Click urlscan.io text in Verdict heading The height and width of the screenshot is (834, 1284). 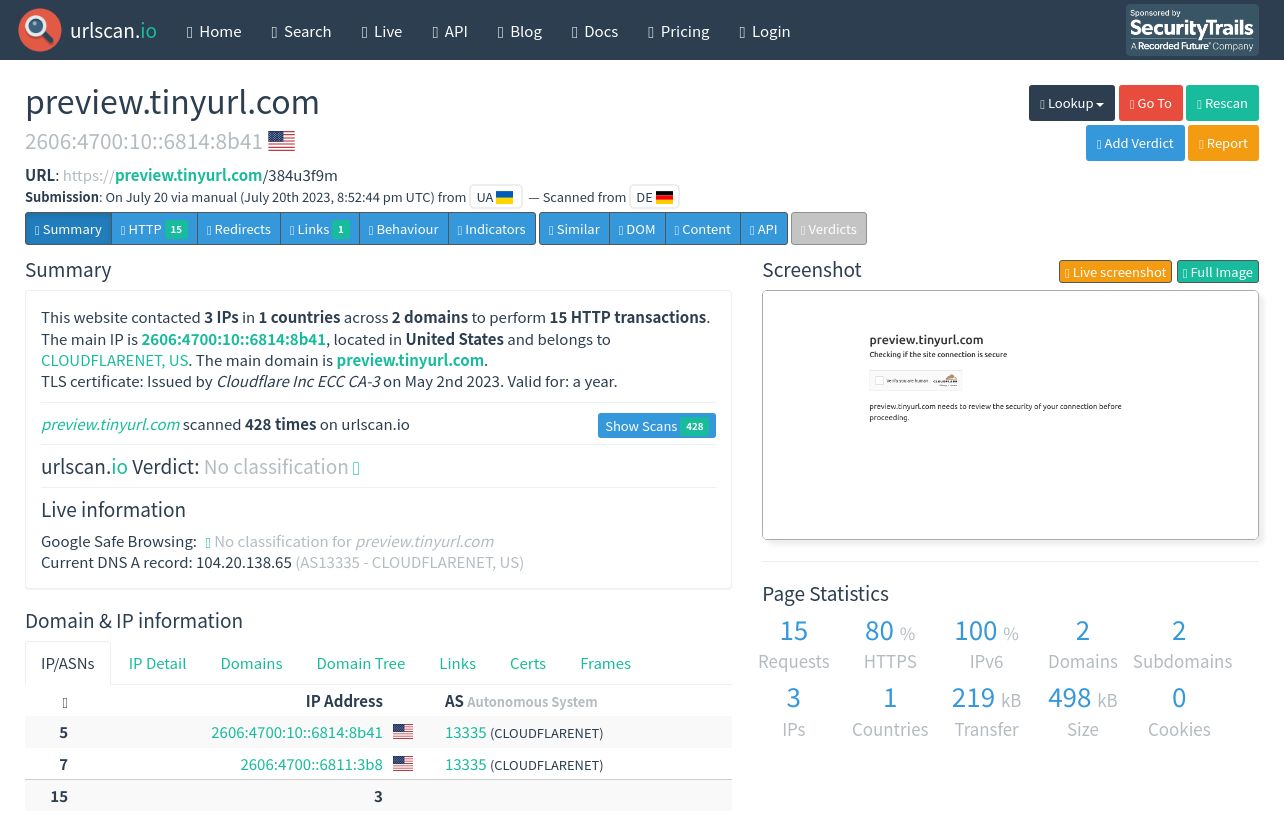click(x=84, y=467)
